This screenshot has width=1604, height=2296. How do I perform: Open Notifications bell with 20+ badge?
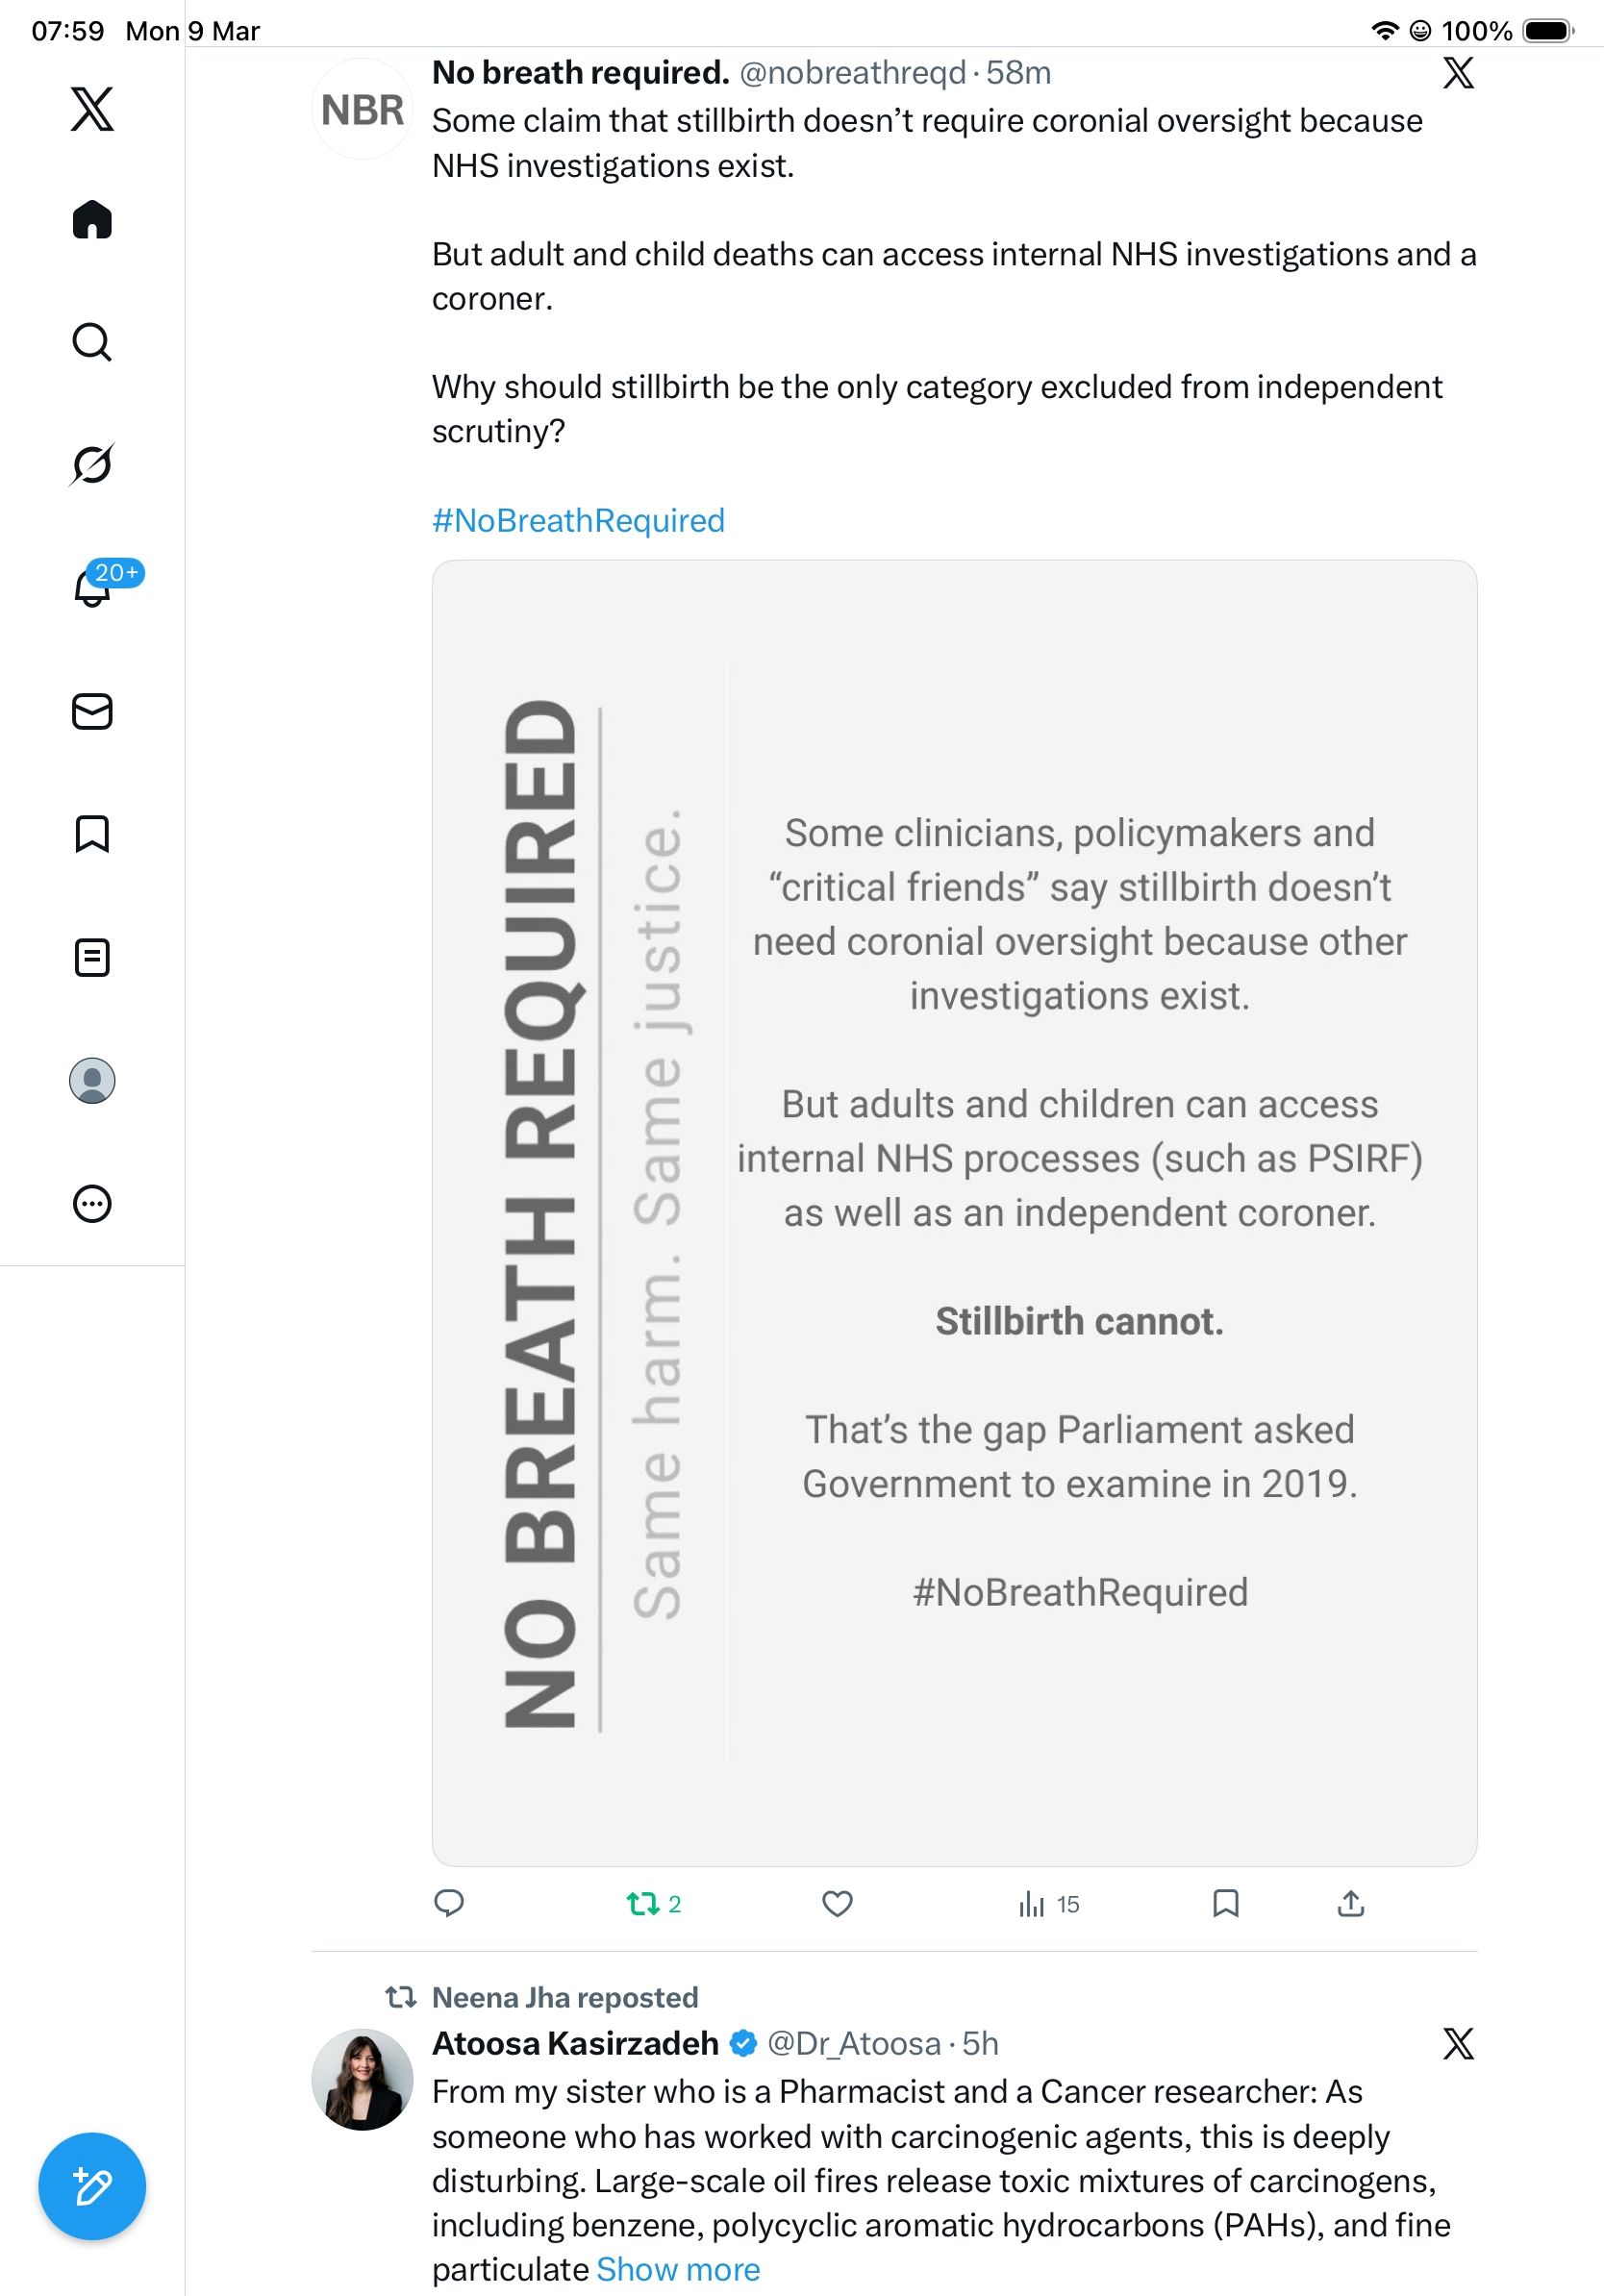point(92,586)
